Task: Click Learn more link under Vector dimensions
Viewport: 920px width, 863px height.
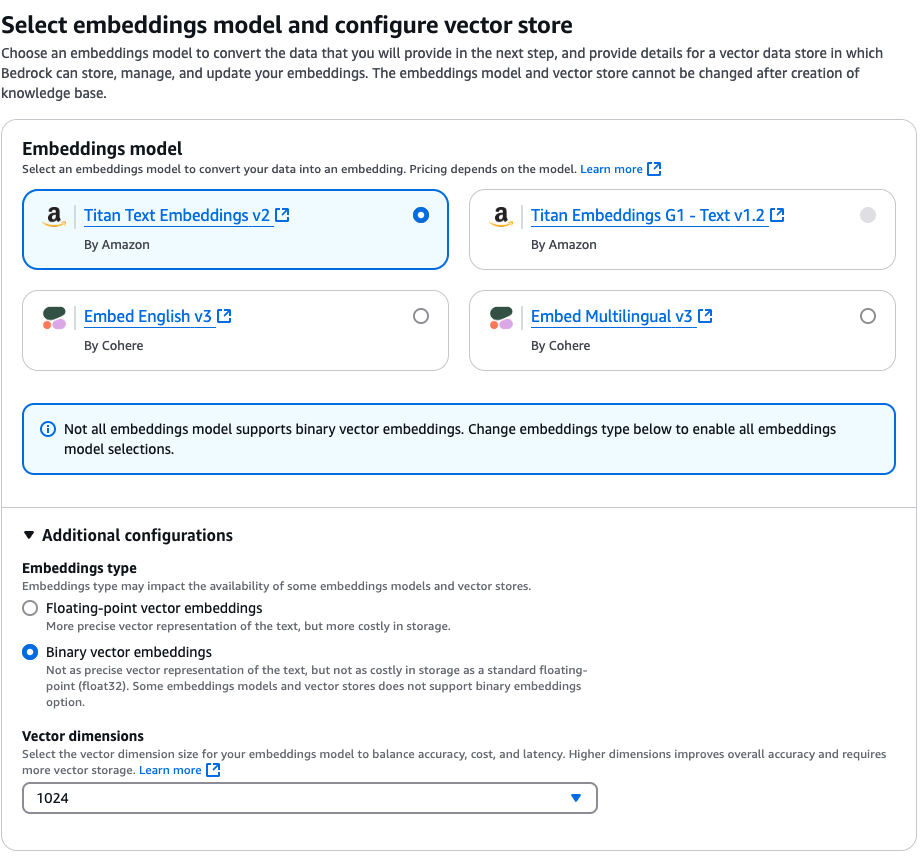Action: coord(170,770)
